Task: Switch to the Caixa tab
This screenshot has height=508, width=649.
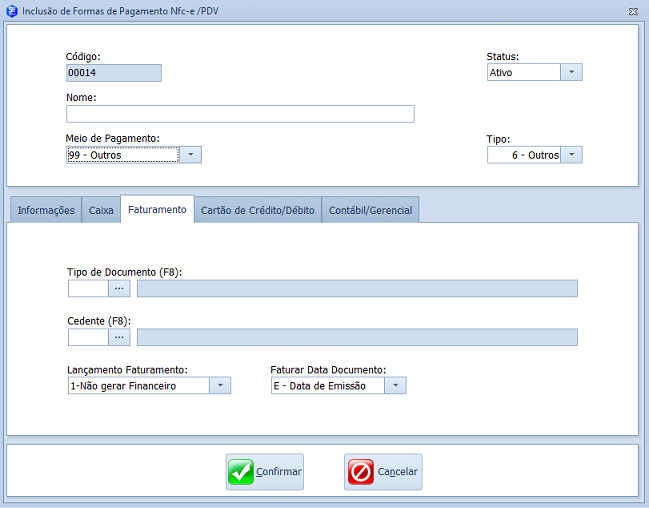Action: point(101,211)
